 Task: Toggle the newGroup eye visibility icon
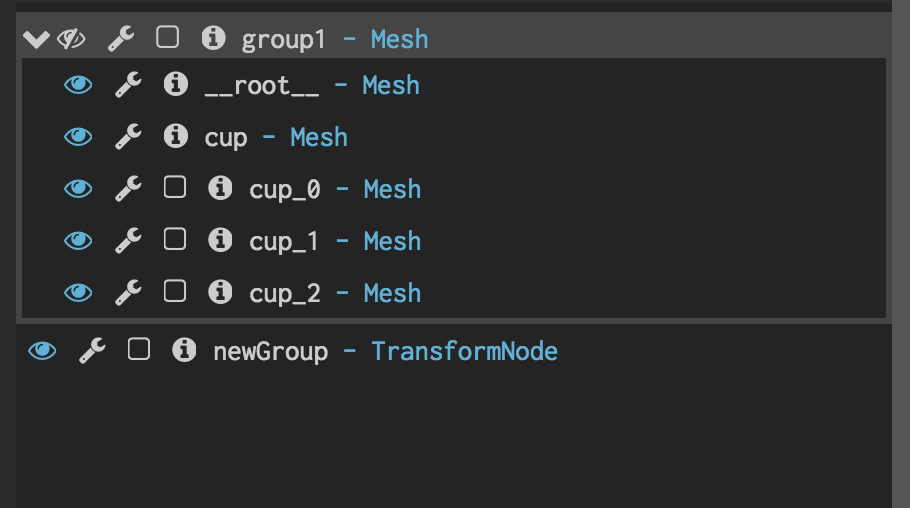click(42, 351)
